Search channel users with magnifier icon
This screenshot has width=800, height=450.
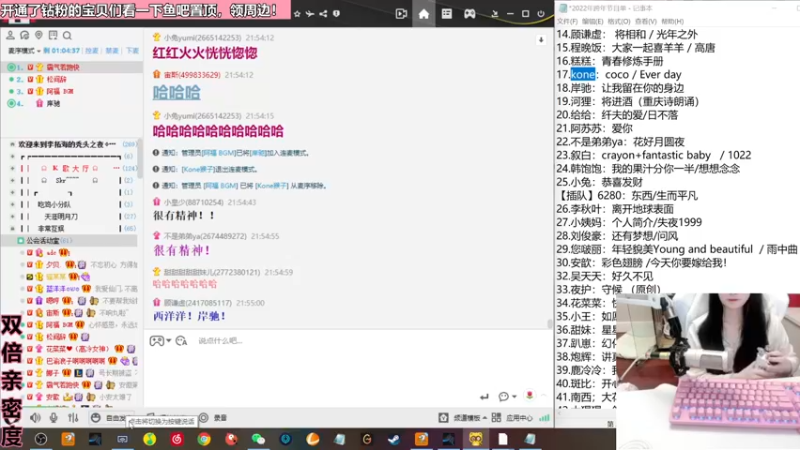67,35
